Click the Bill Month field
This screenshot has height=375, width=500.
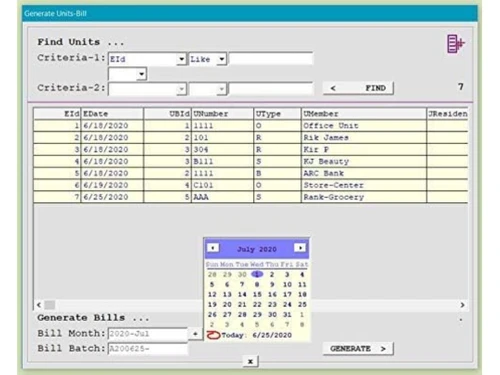point(148,334)
